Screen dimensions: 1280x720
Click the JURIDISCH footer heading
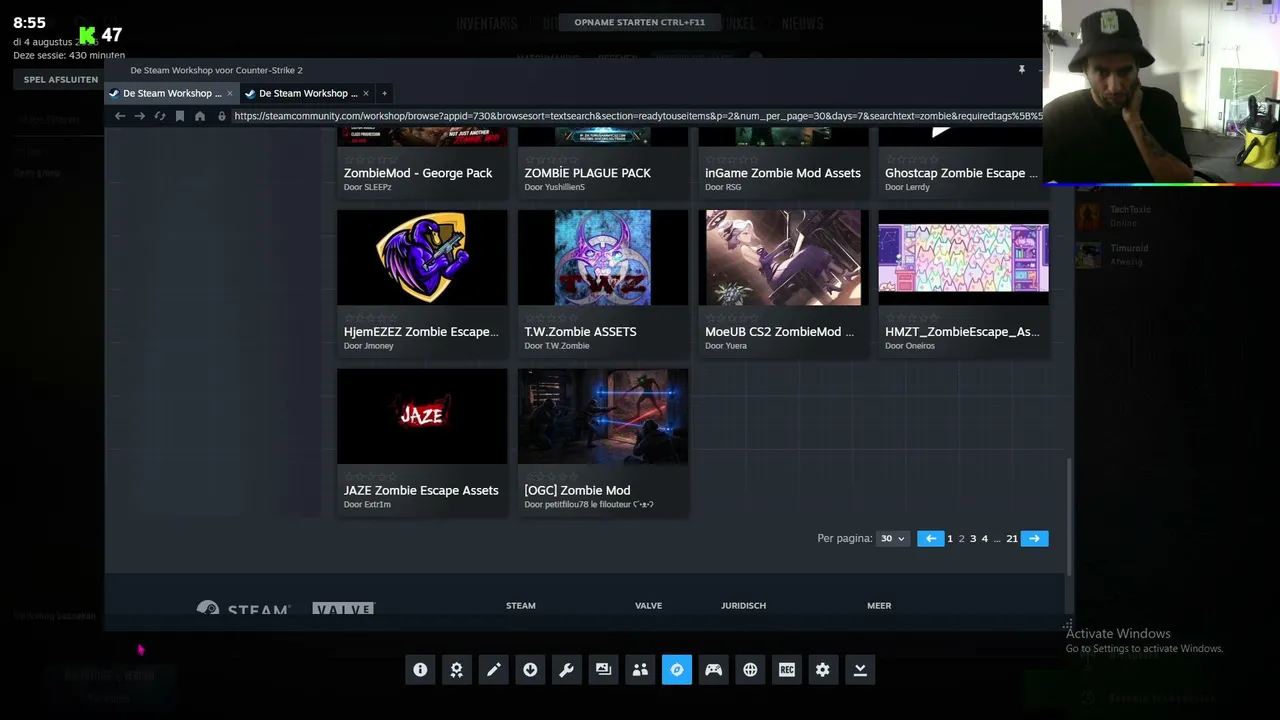pyautogui.click(x=744, y=606)
